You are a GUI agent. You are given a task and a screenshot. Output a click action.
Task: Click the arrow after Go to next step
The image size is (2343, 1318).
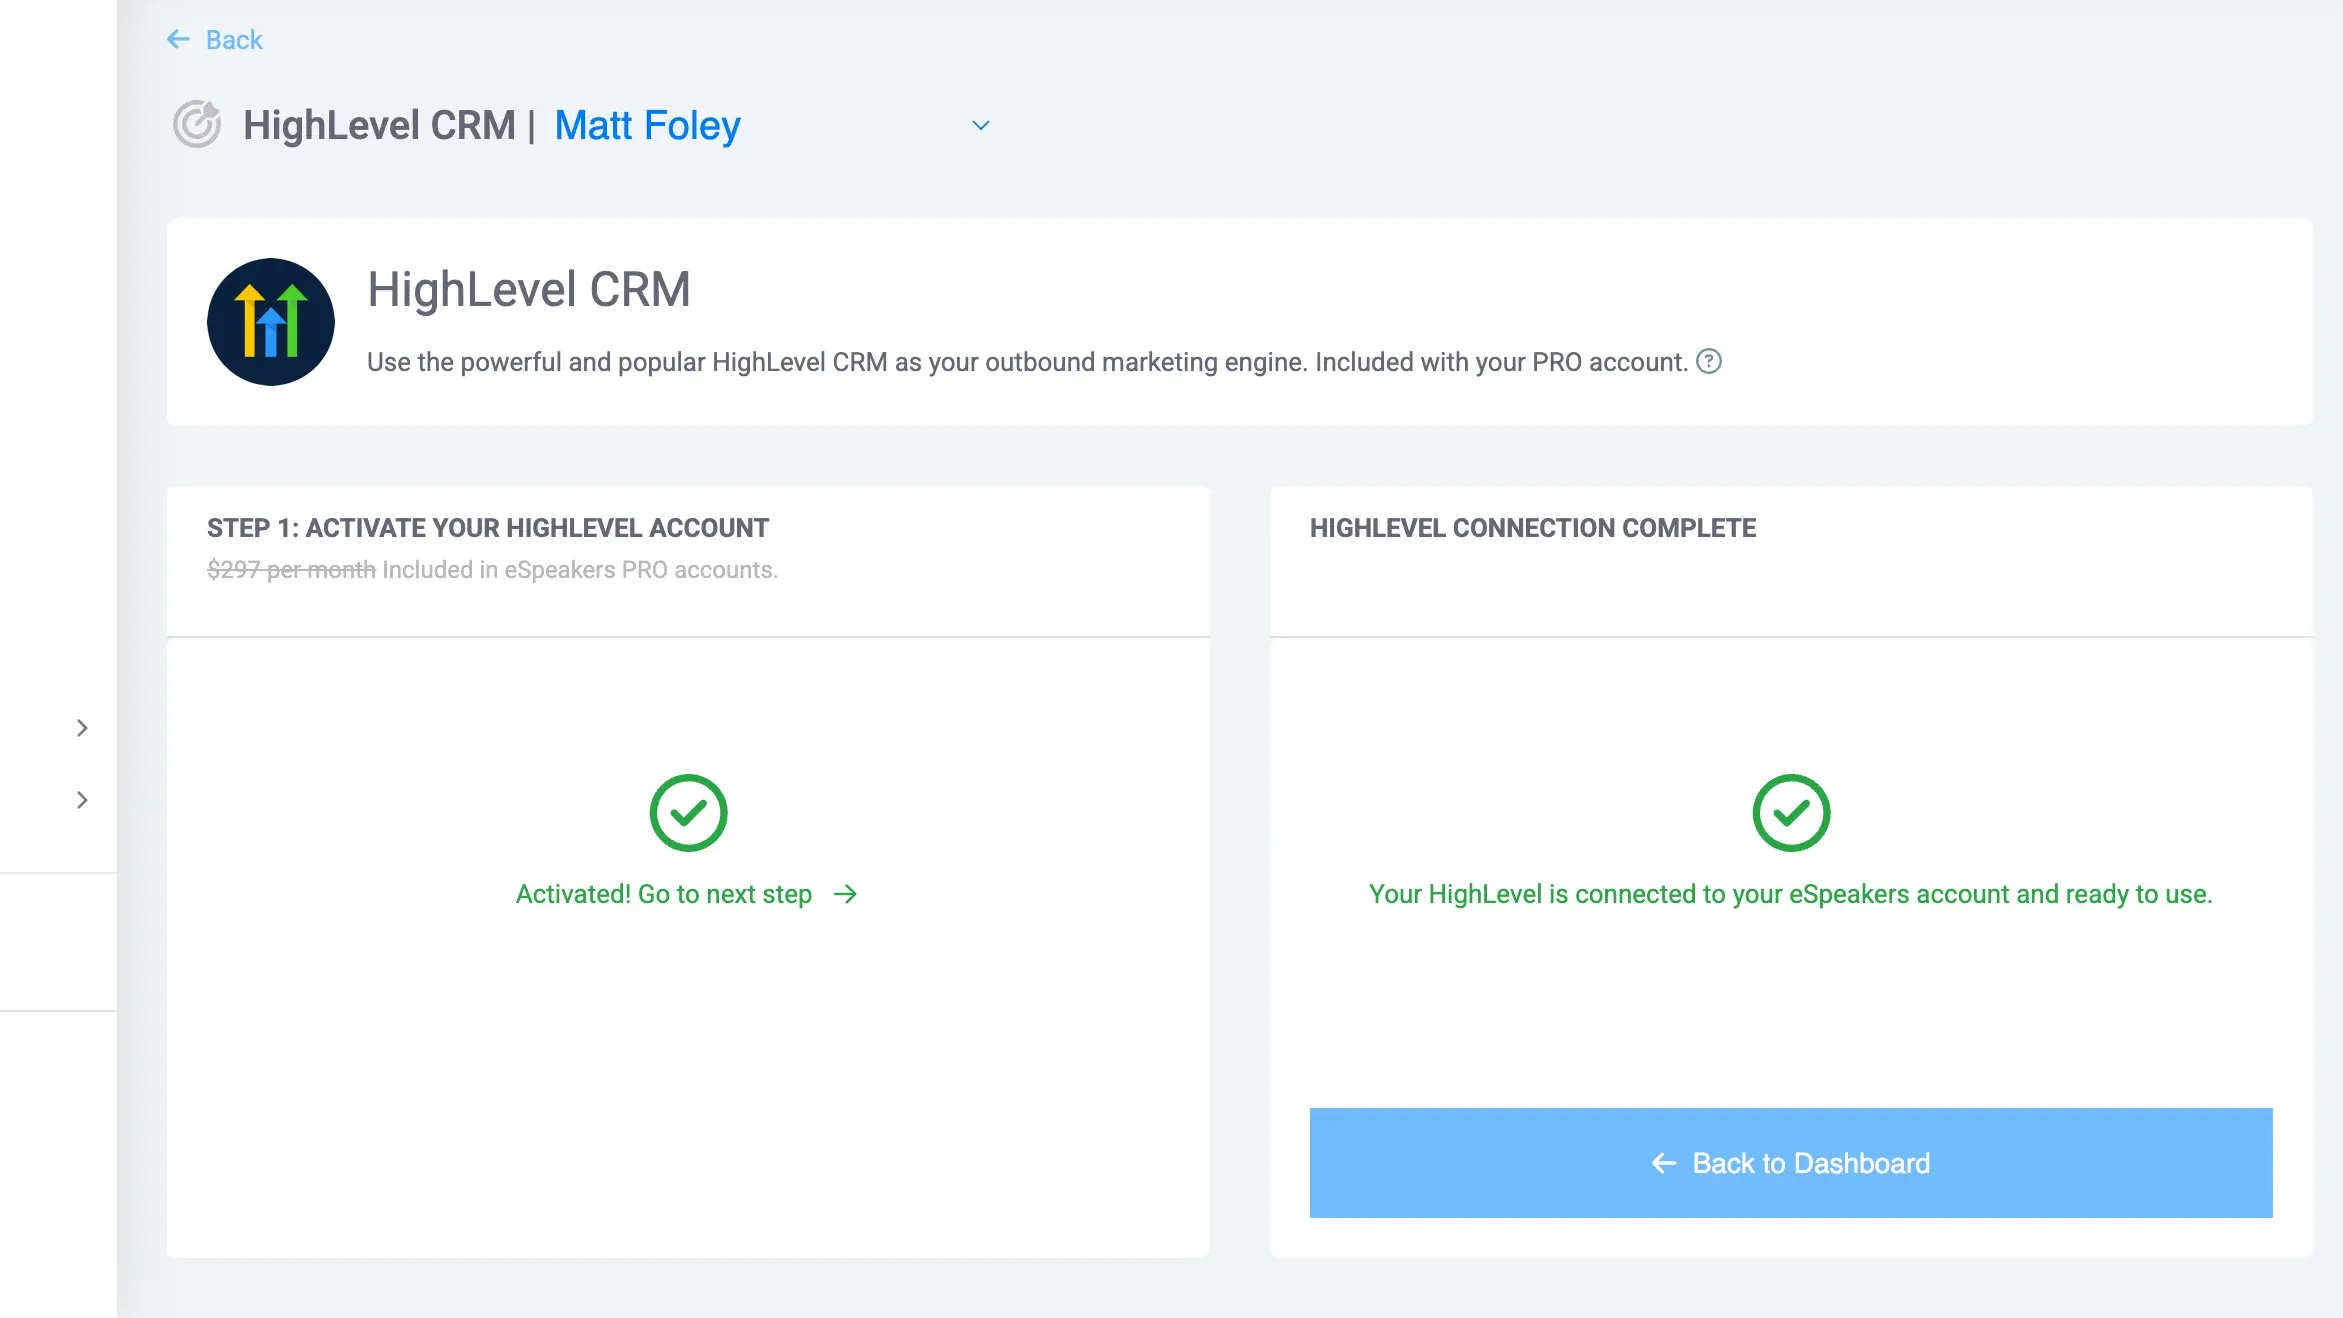point(846,894)
